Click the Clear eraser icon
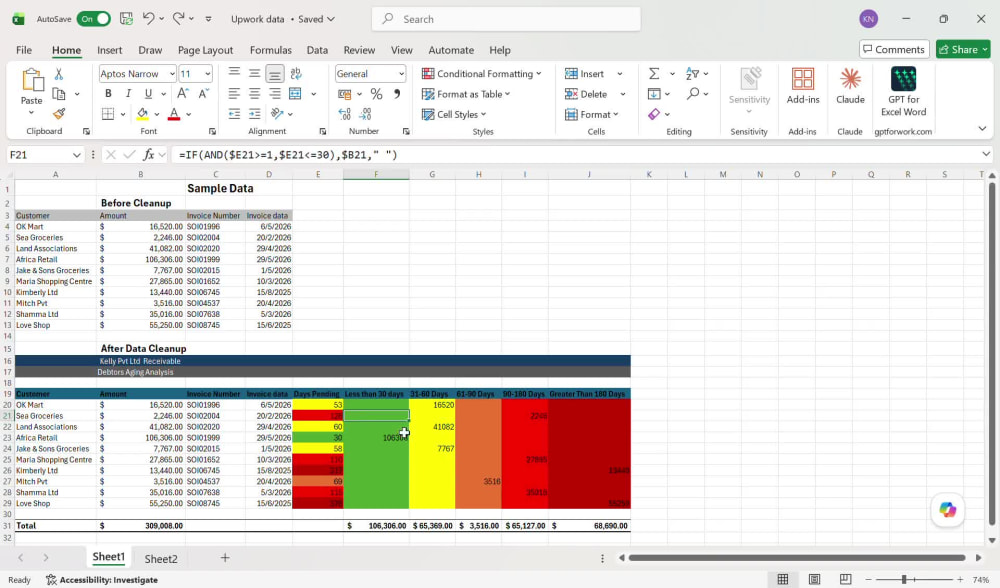Screen dimensions: 1000x588 click(654, 114)
